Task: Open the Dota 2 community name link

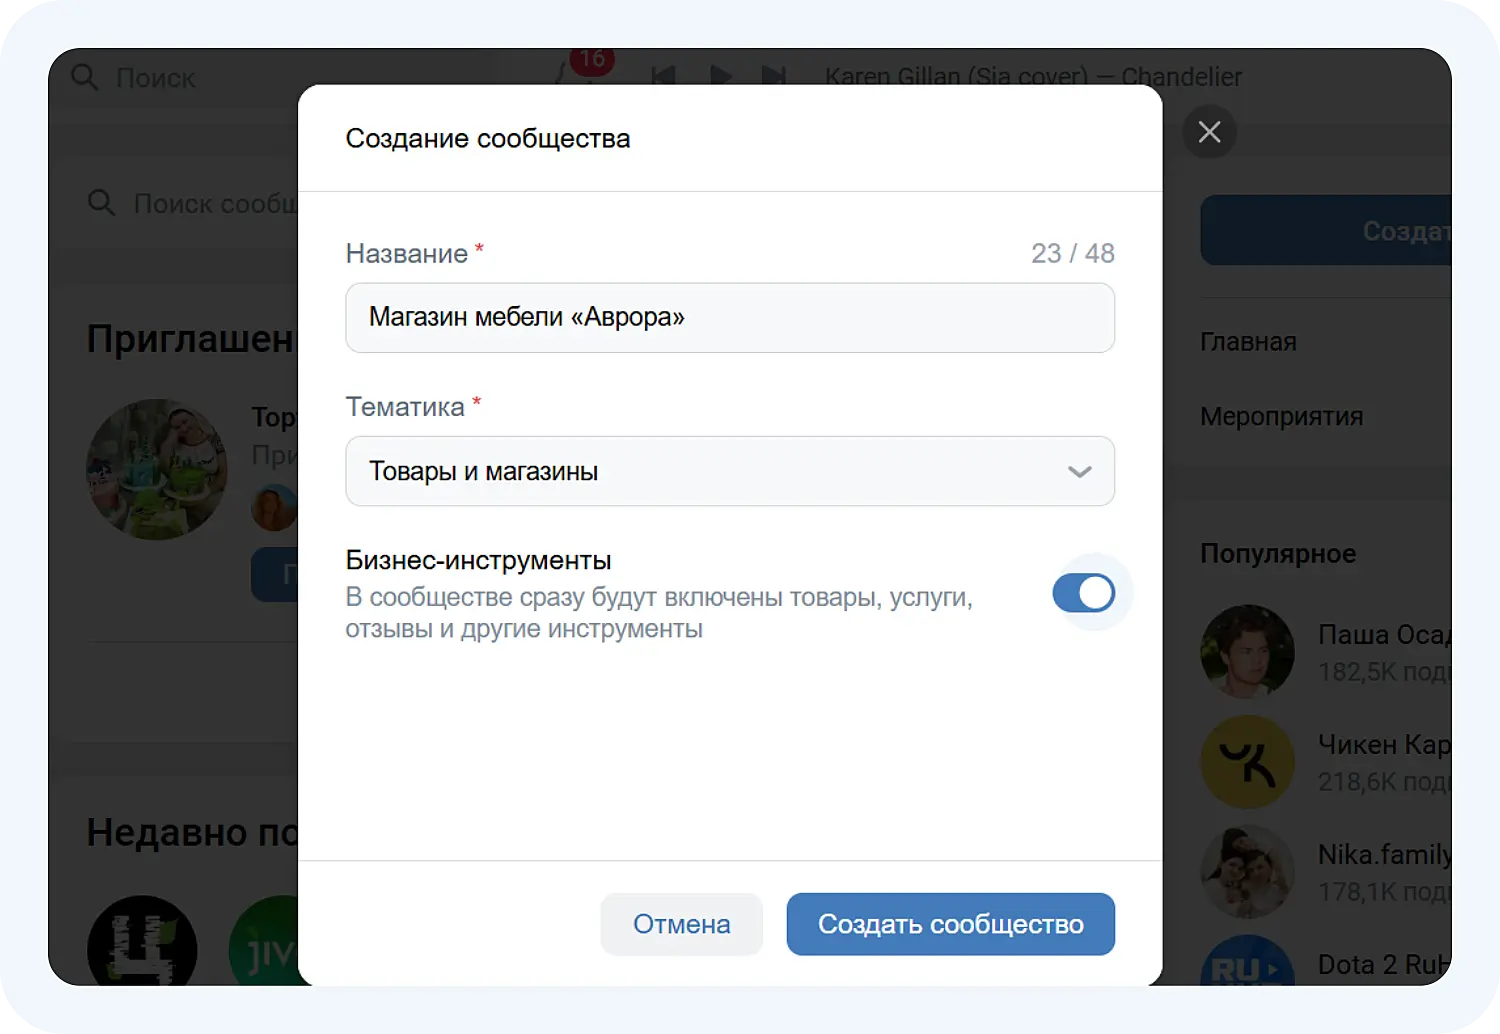Action: pyautogui.click(x=1384, y=964)
